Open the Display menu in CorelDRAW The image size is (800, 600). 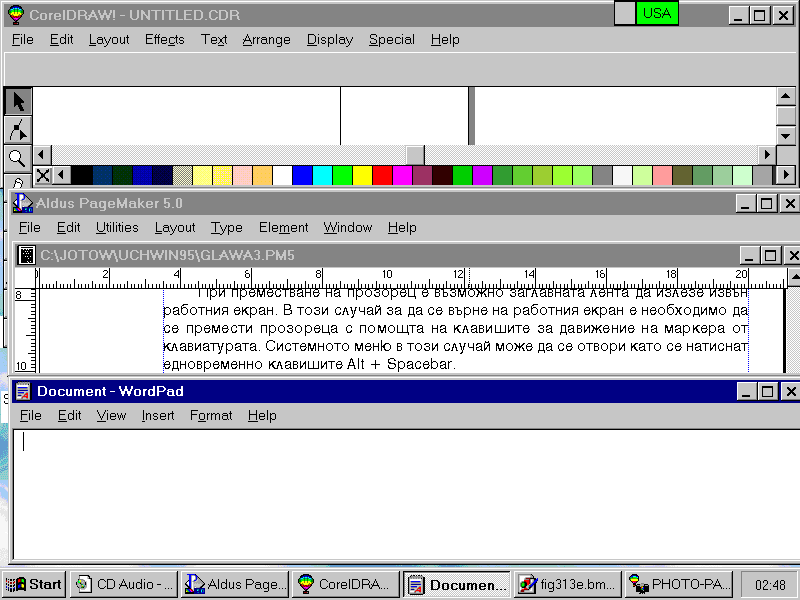pyautogui.click(x=330, y=40)
